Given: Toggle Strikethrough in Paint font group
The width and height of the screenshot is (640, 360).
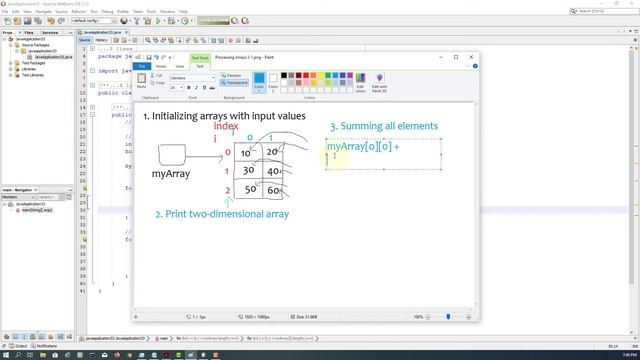Looking at the screenshot, I should [x=212, y=88].
